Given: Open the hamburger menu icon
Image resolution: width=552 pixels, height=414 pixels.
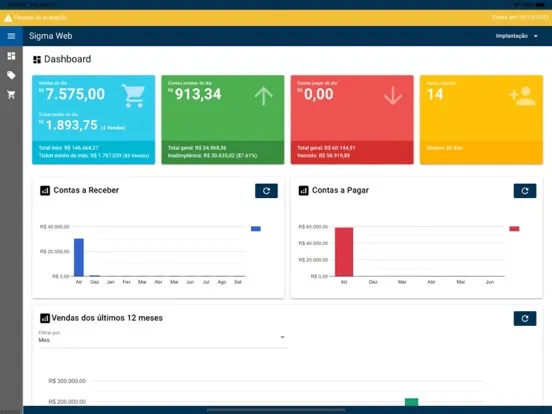Looking at the screenshot, I should click(11, 36).
